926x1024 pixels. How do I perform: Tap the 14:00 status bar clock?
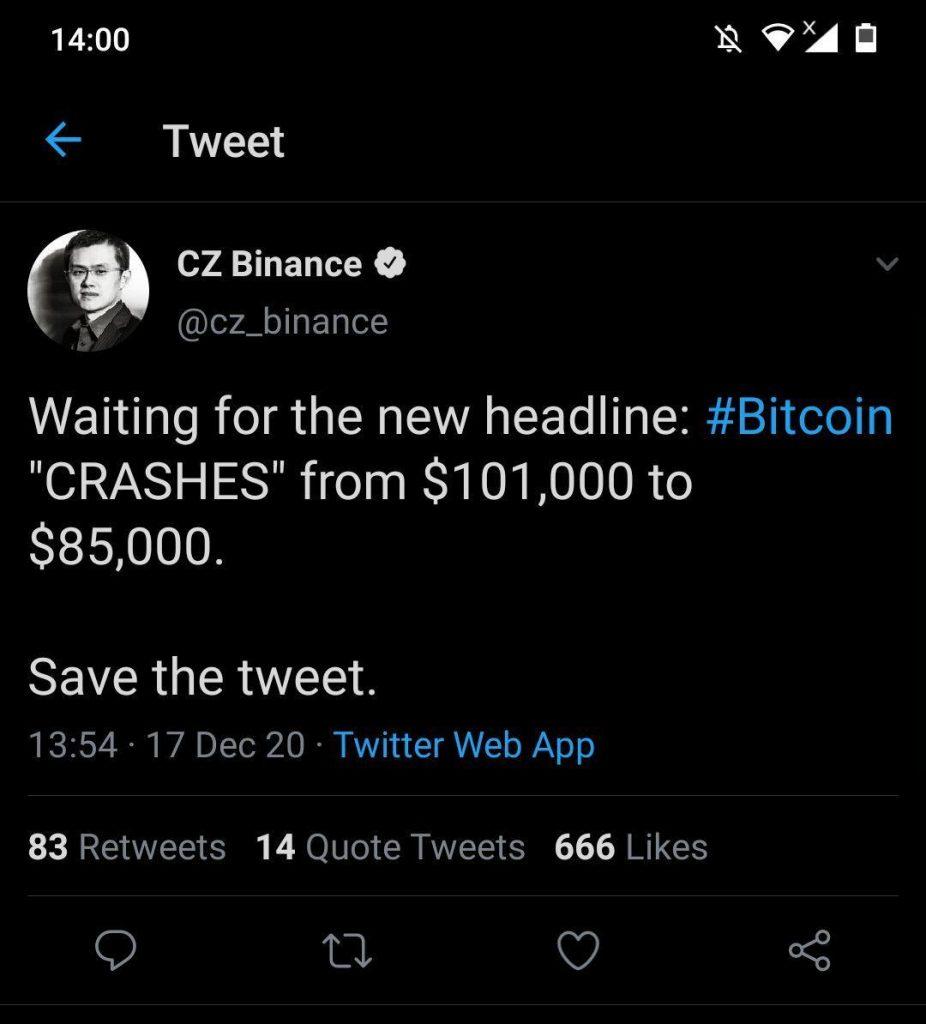90,39
